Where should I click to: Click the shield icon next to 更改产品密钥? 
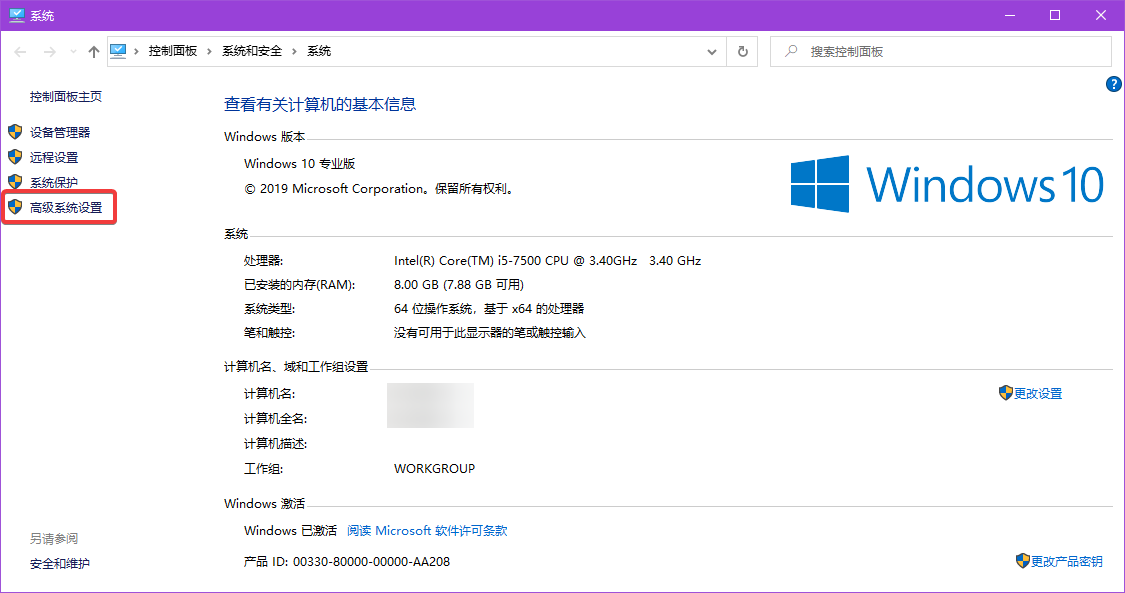point(1022,561)
